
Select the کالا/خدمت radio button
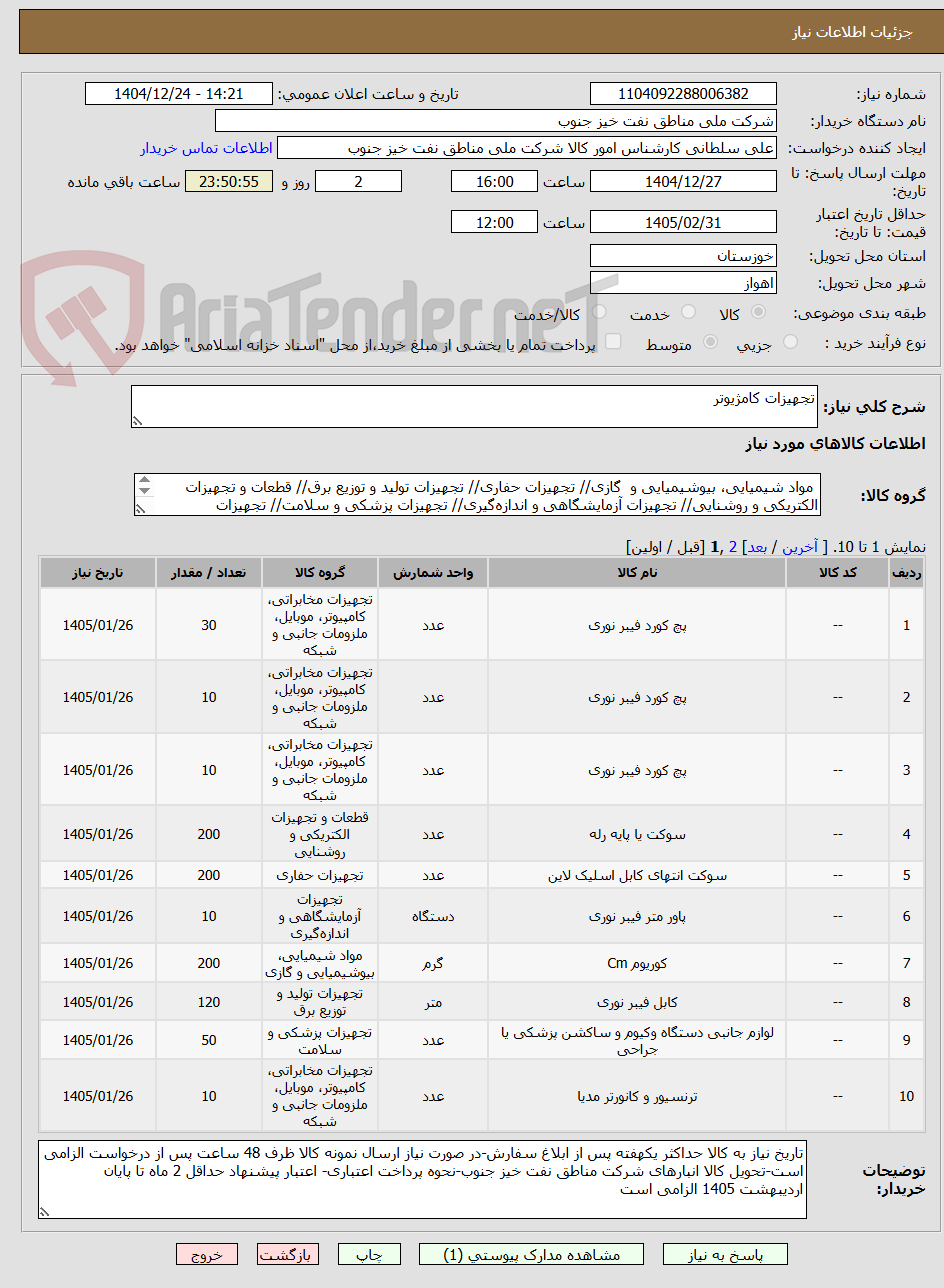coord(599,313)
